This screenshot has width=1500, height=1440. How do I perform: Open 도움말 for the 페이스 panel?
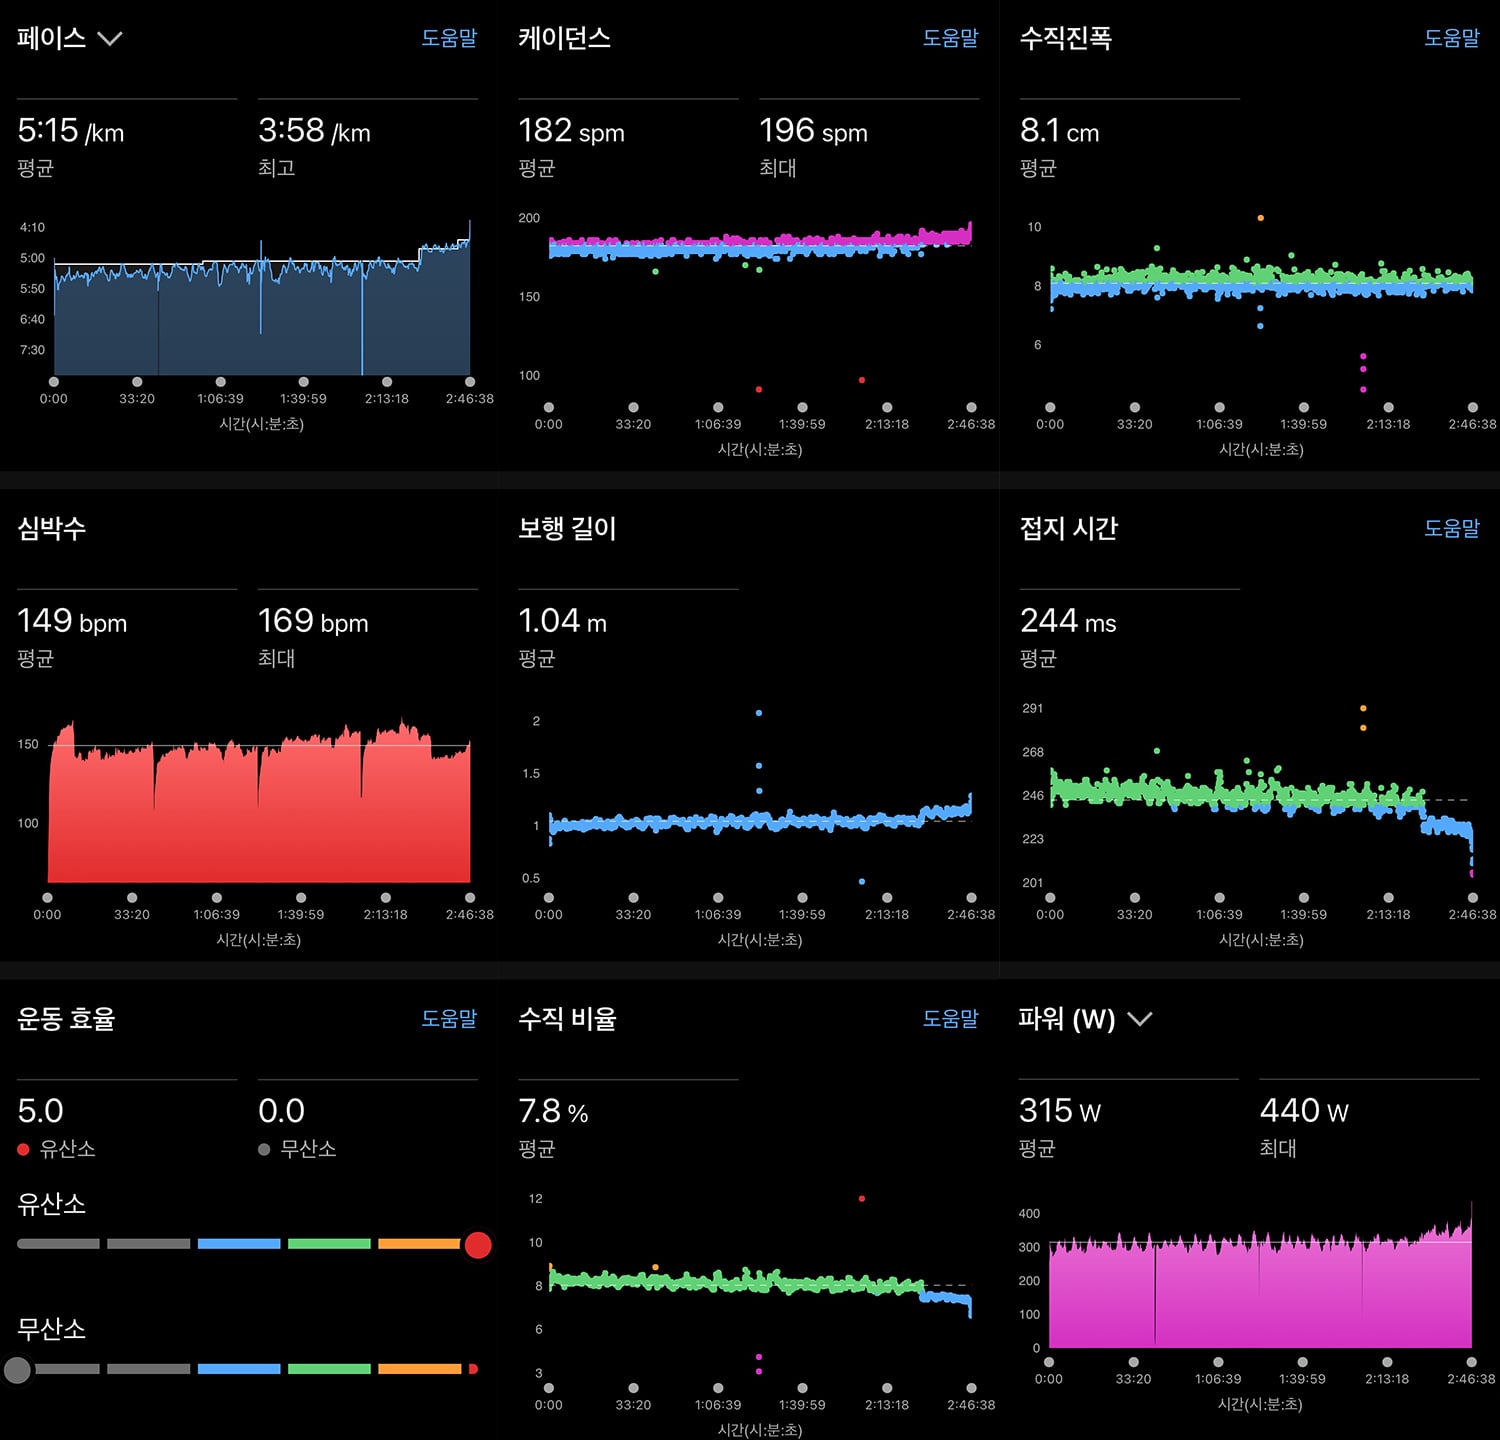click(449, 38)
